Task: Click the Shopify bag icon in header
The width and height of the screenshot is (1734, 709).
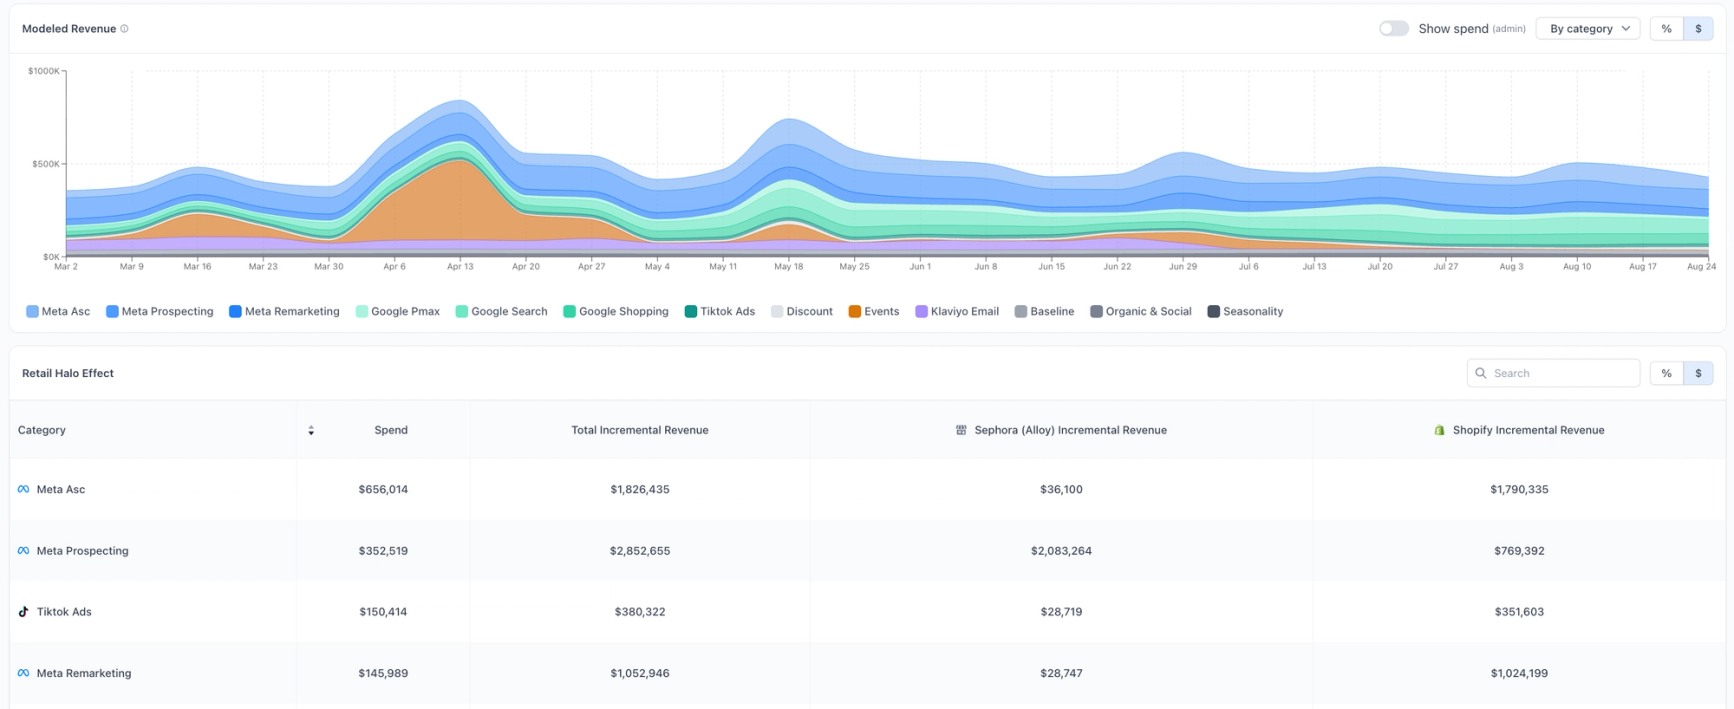Action: [x=1439, y=430]
